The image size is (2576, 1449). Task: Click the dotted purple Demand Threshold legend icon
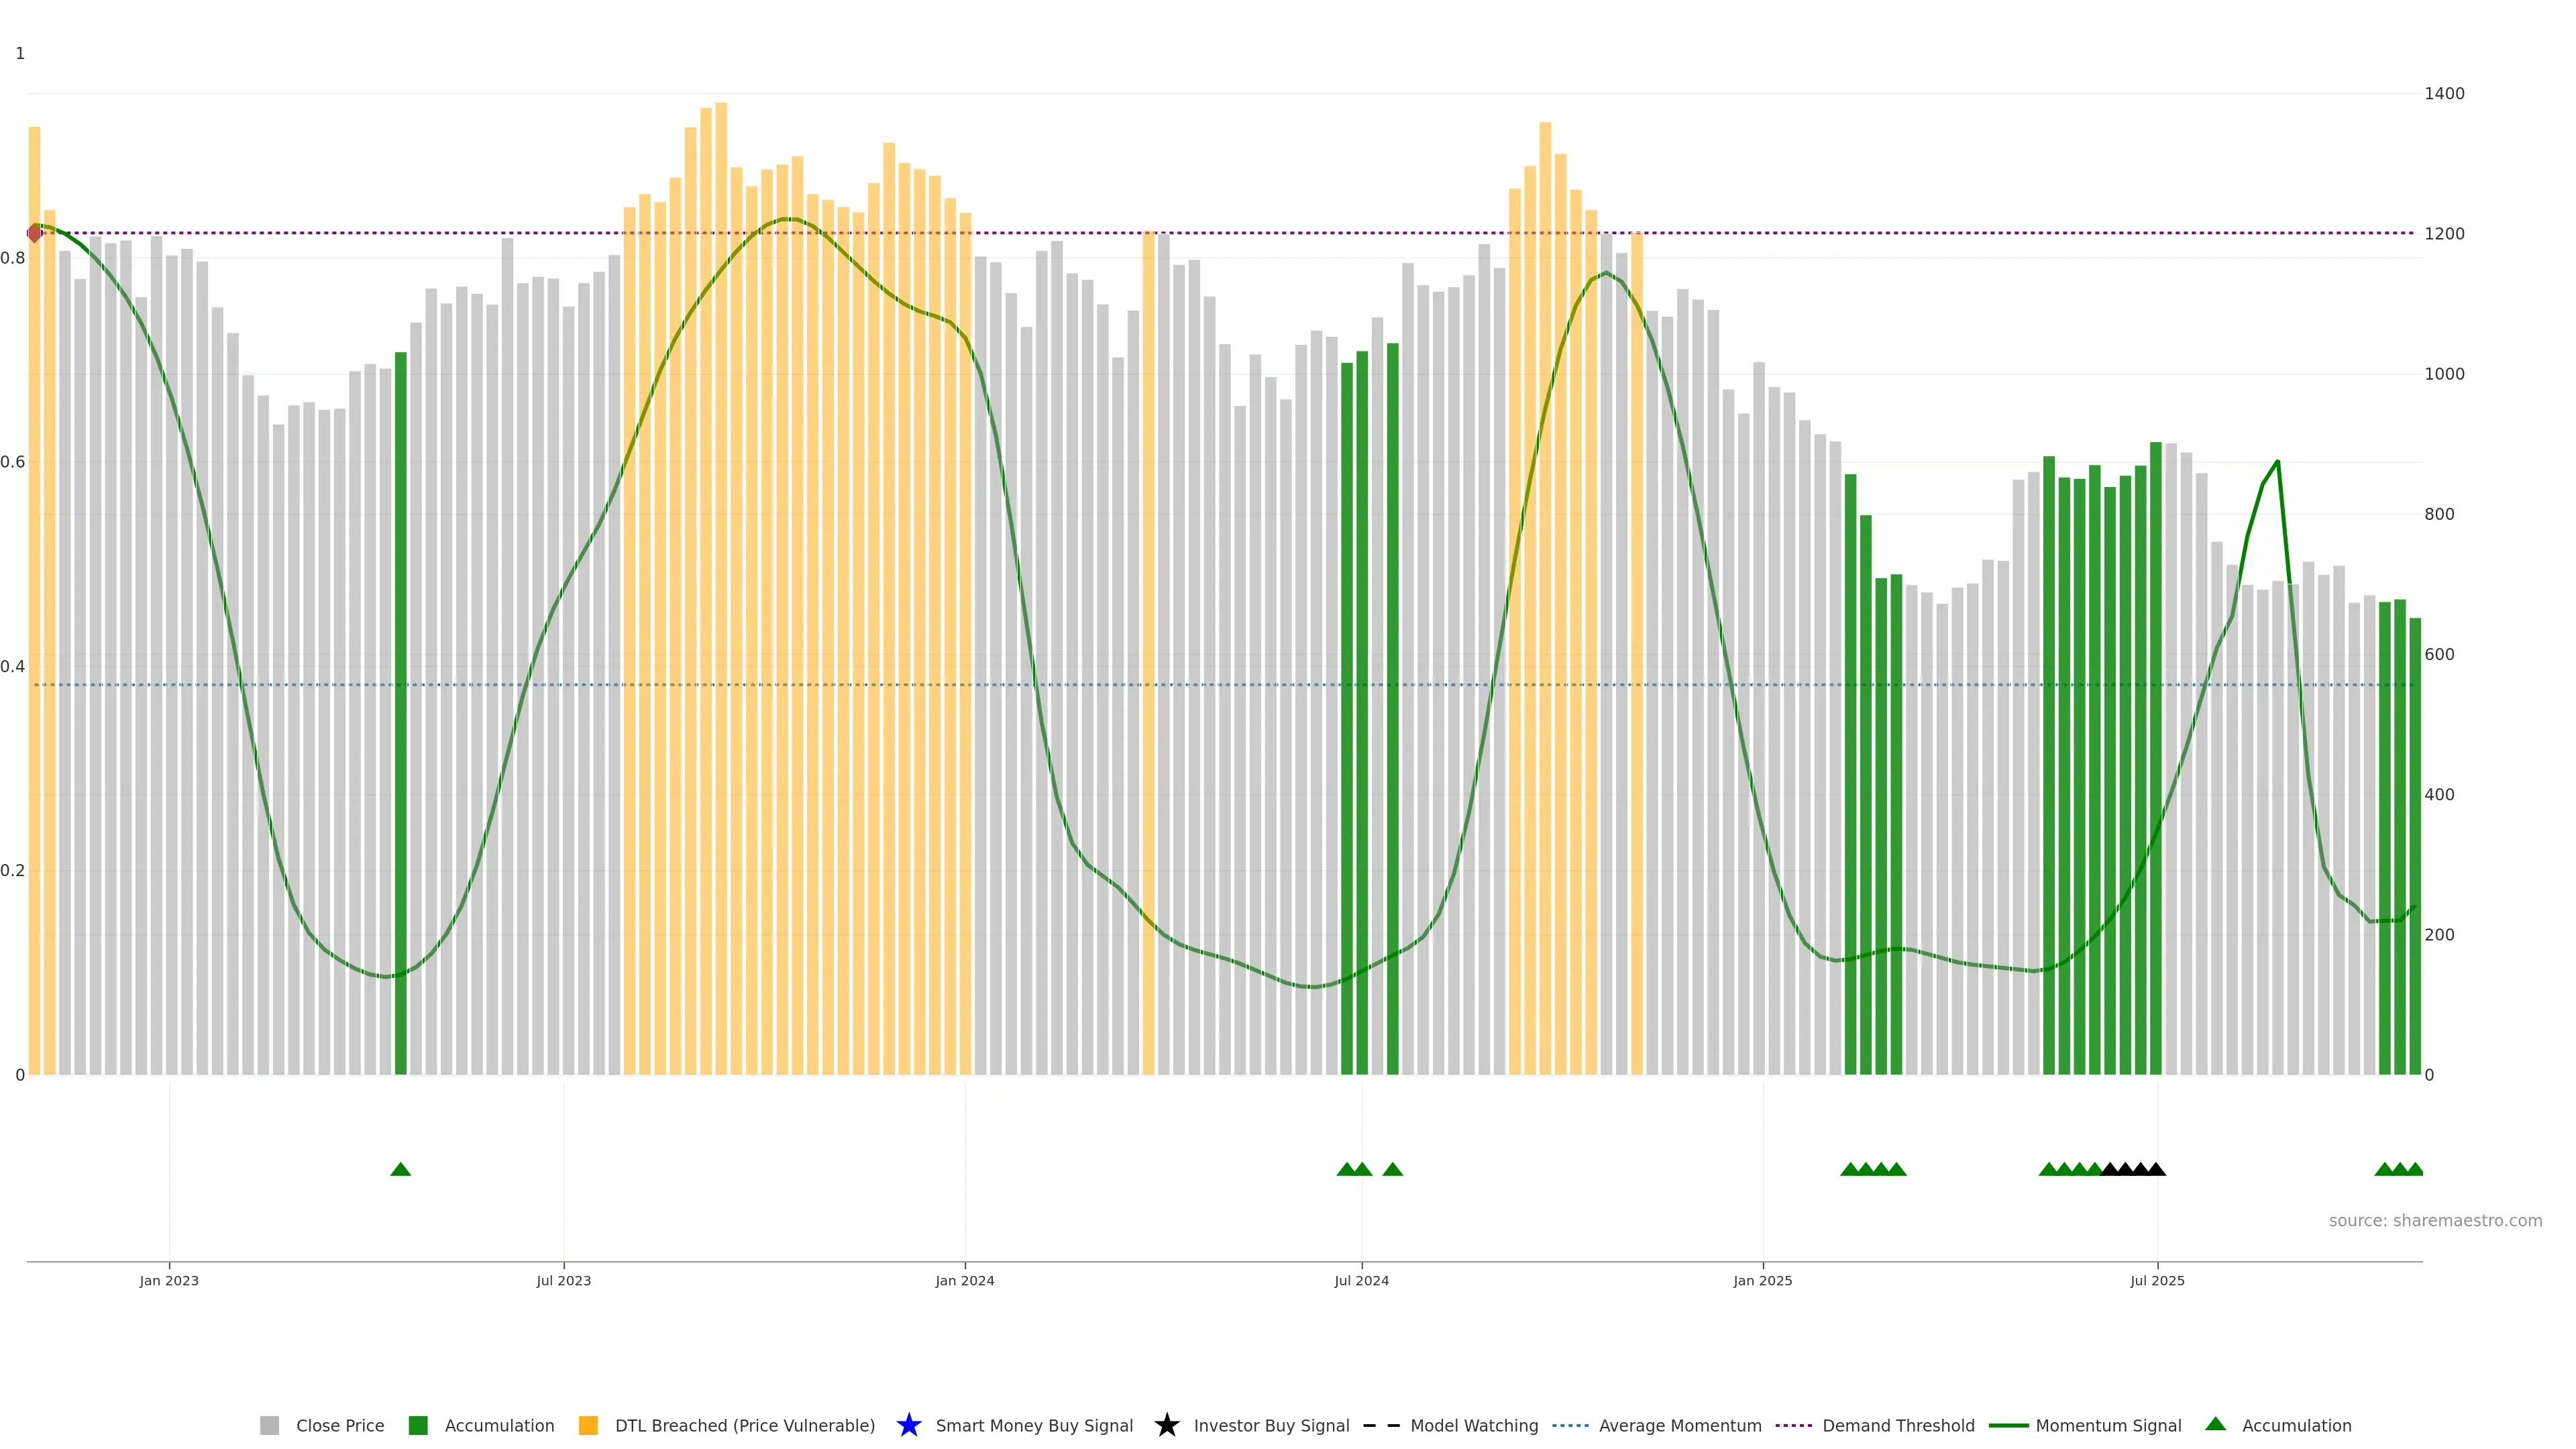pyautogui.click(x=1794, y=1425)
